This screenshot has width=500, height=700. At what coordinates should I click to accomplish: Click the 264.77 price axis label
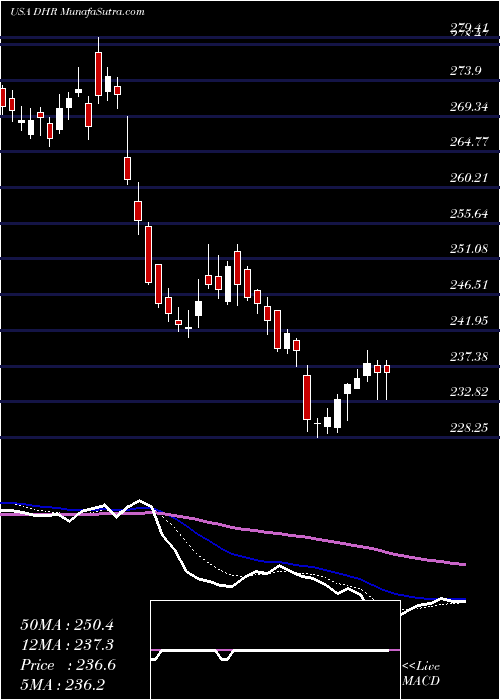[x=468, y=142]
